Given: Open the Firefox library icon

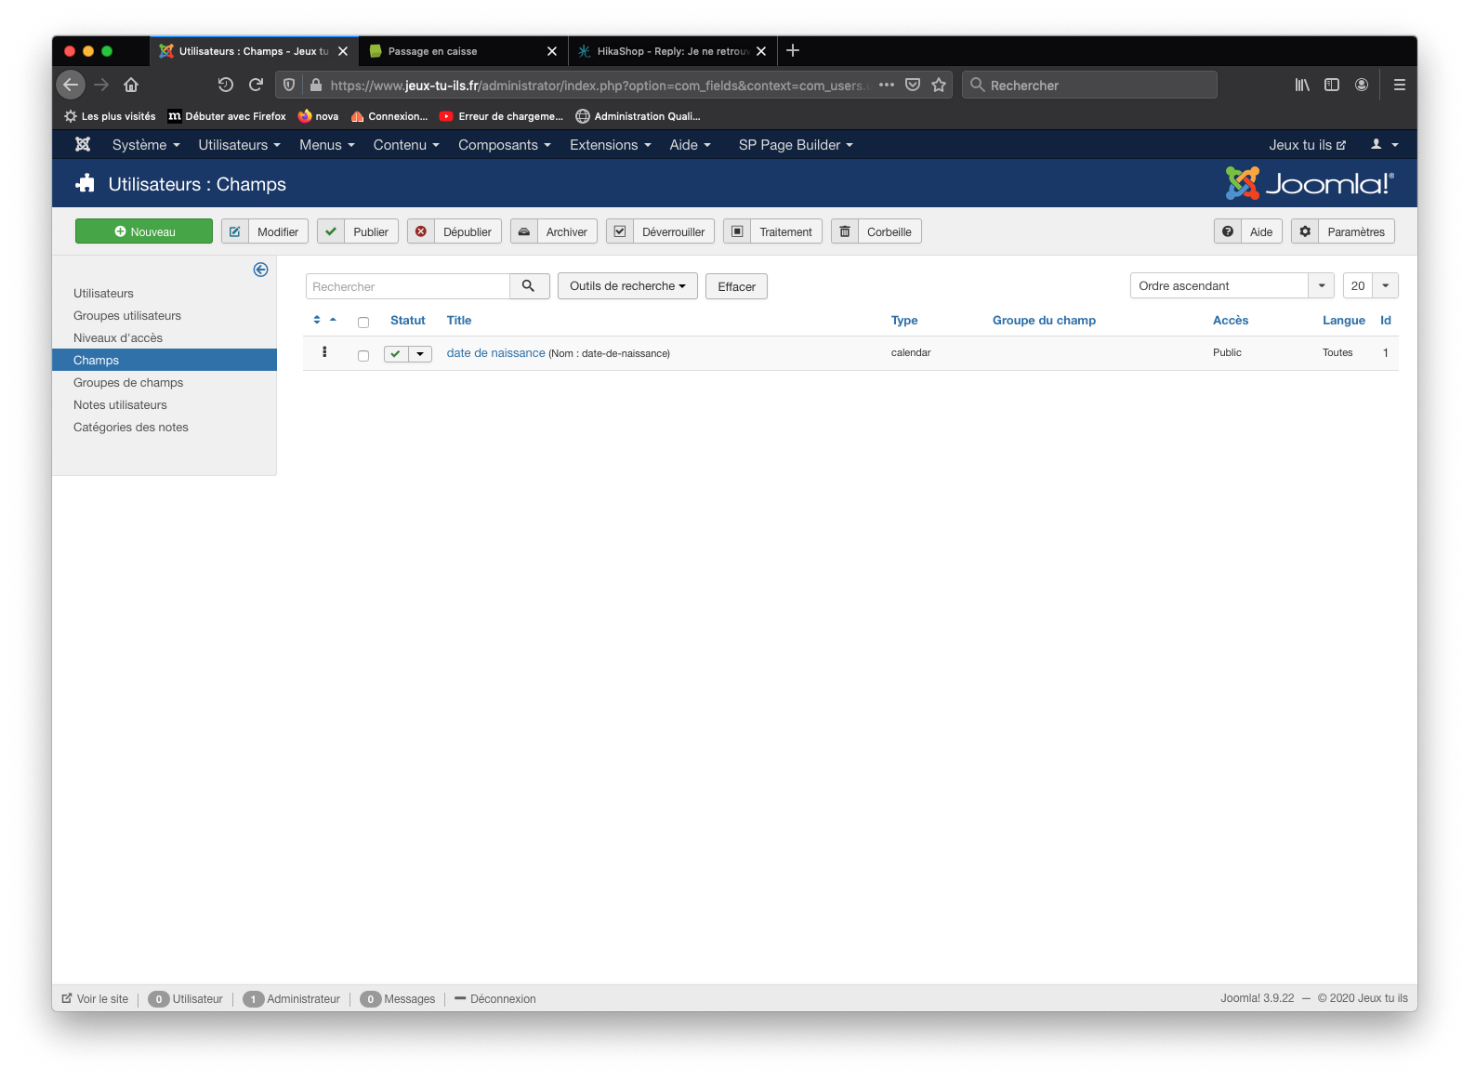Looking at the screenshot, I should [x=1302, y=85].
